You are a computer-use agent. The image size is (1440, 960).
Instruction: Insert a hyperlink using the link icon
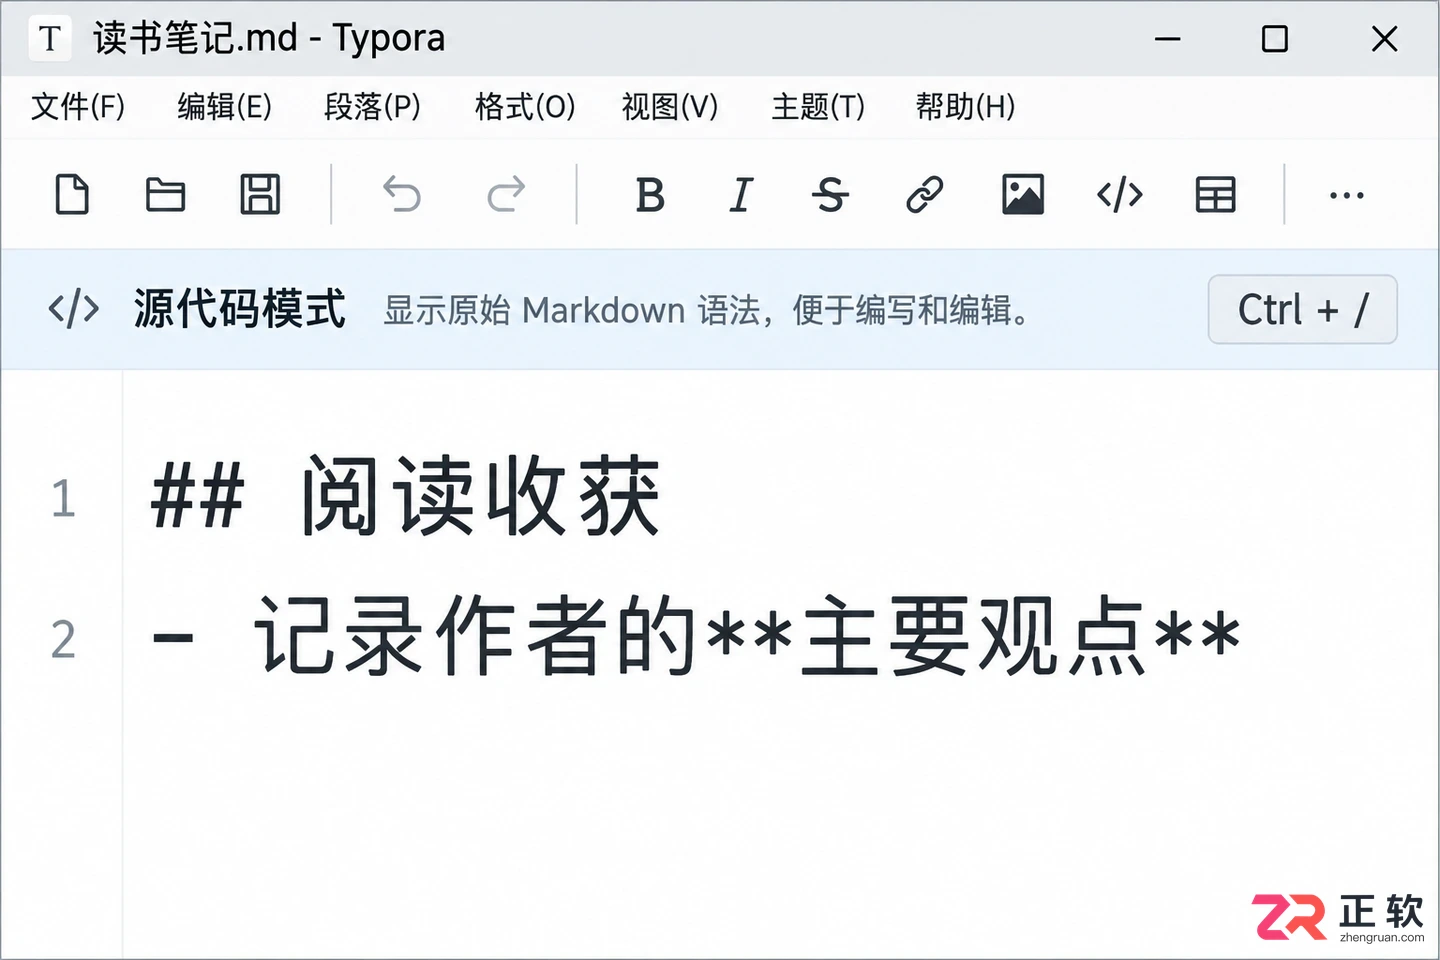click(x=925, y=194)
